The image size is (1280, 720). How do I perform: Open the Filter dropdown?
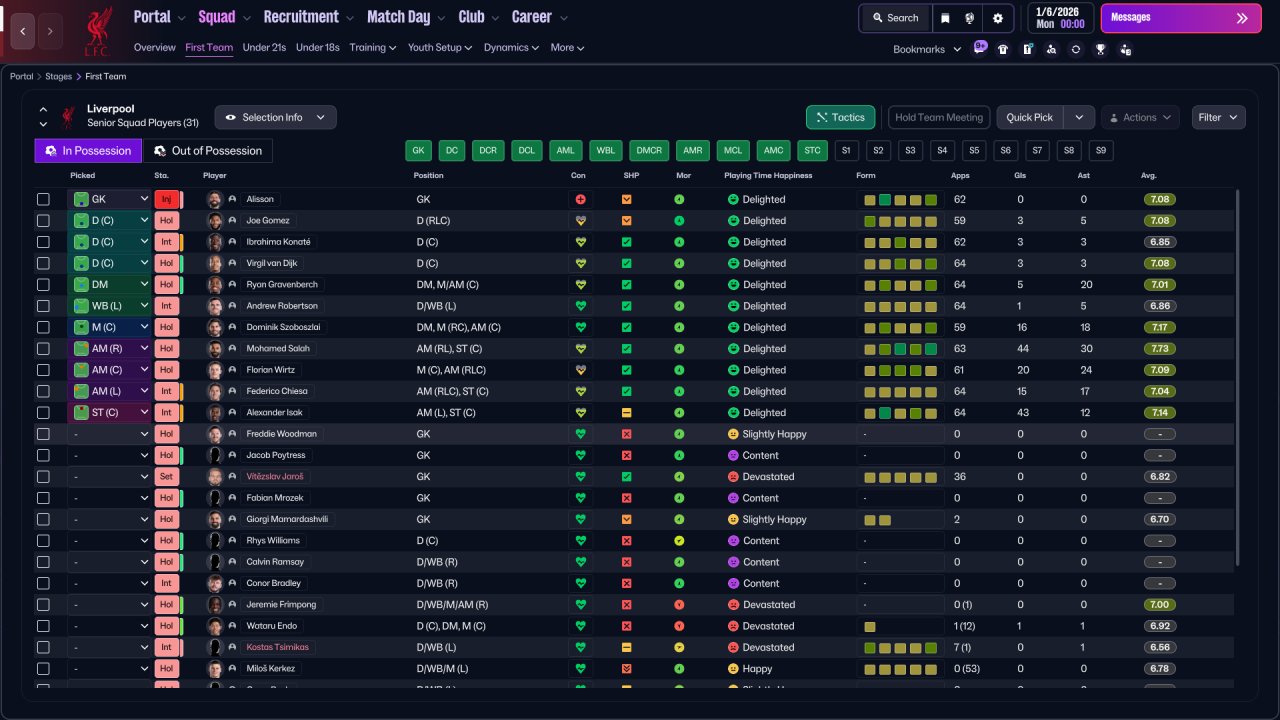pyautogui.click(x=1219, y=117)
